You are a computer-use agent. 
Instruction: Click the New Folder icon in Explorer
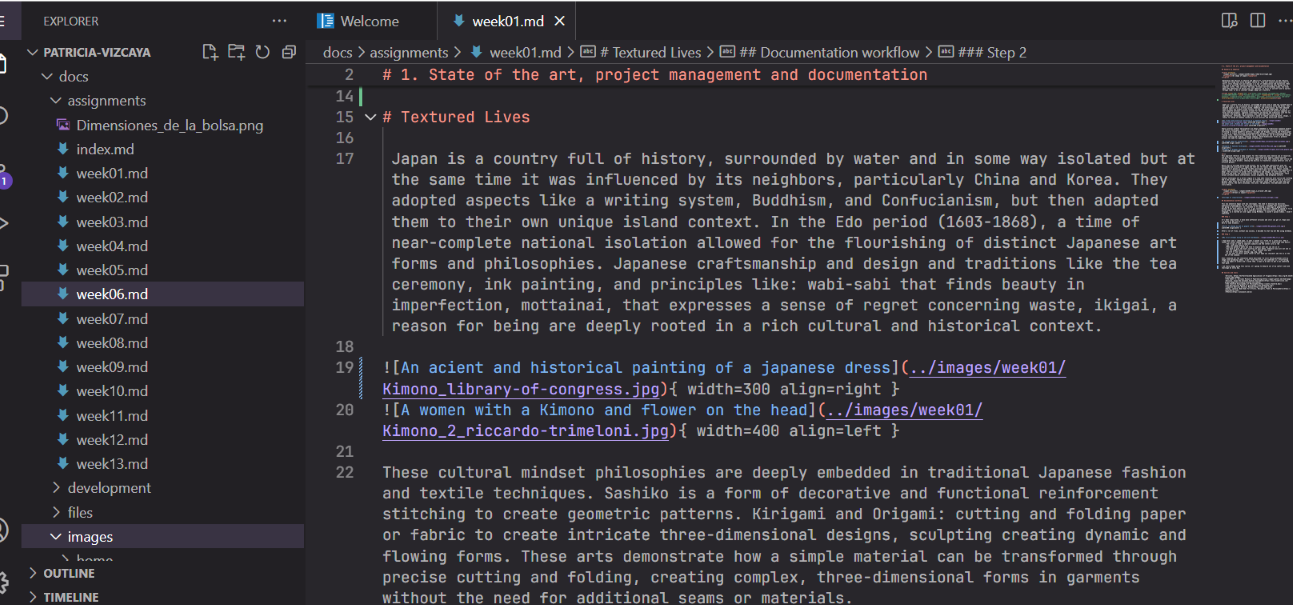coord(236,52)
